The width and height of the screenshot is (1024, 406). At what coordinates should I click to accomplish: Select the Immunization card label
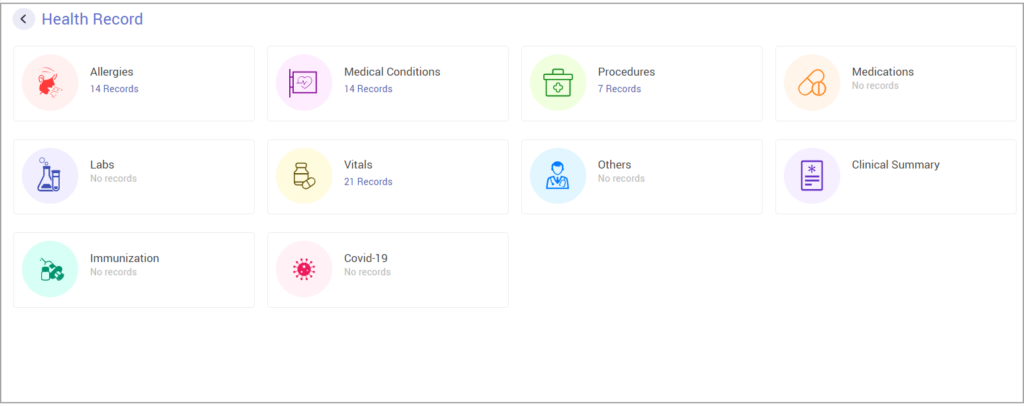(124, 258)
